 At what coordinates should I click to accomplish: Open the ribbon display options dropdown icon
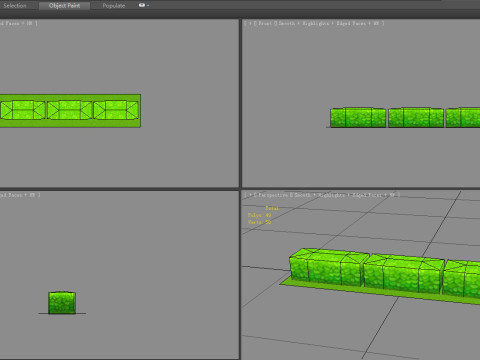144,5
